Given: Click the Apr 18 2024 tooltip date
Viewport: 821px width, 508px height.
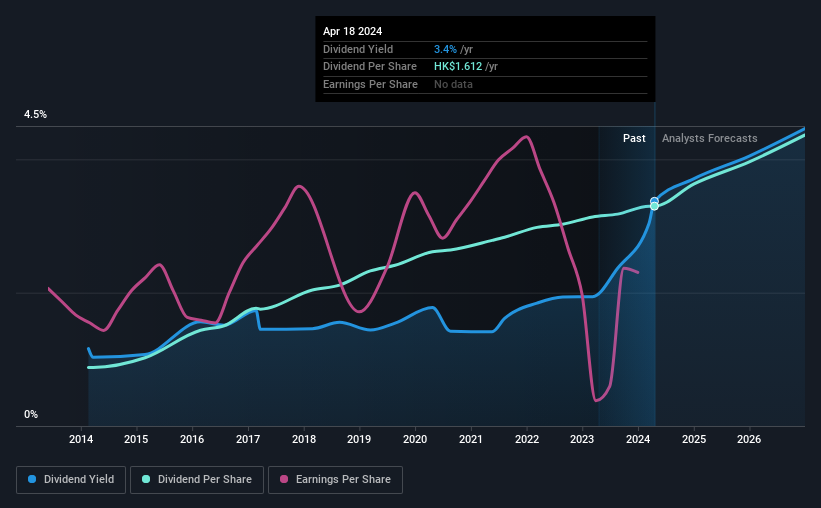Looking at the screenshot, I should 352,31.
